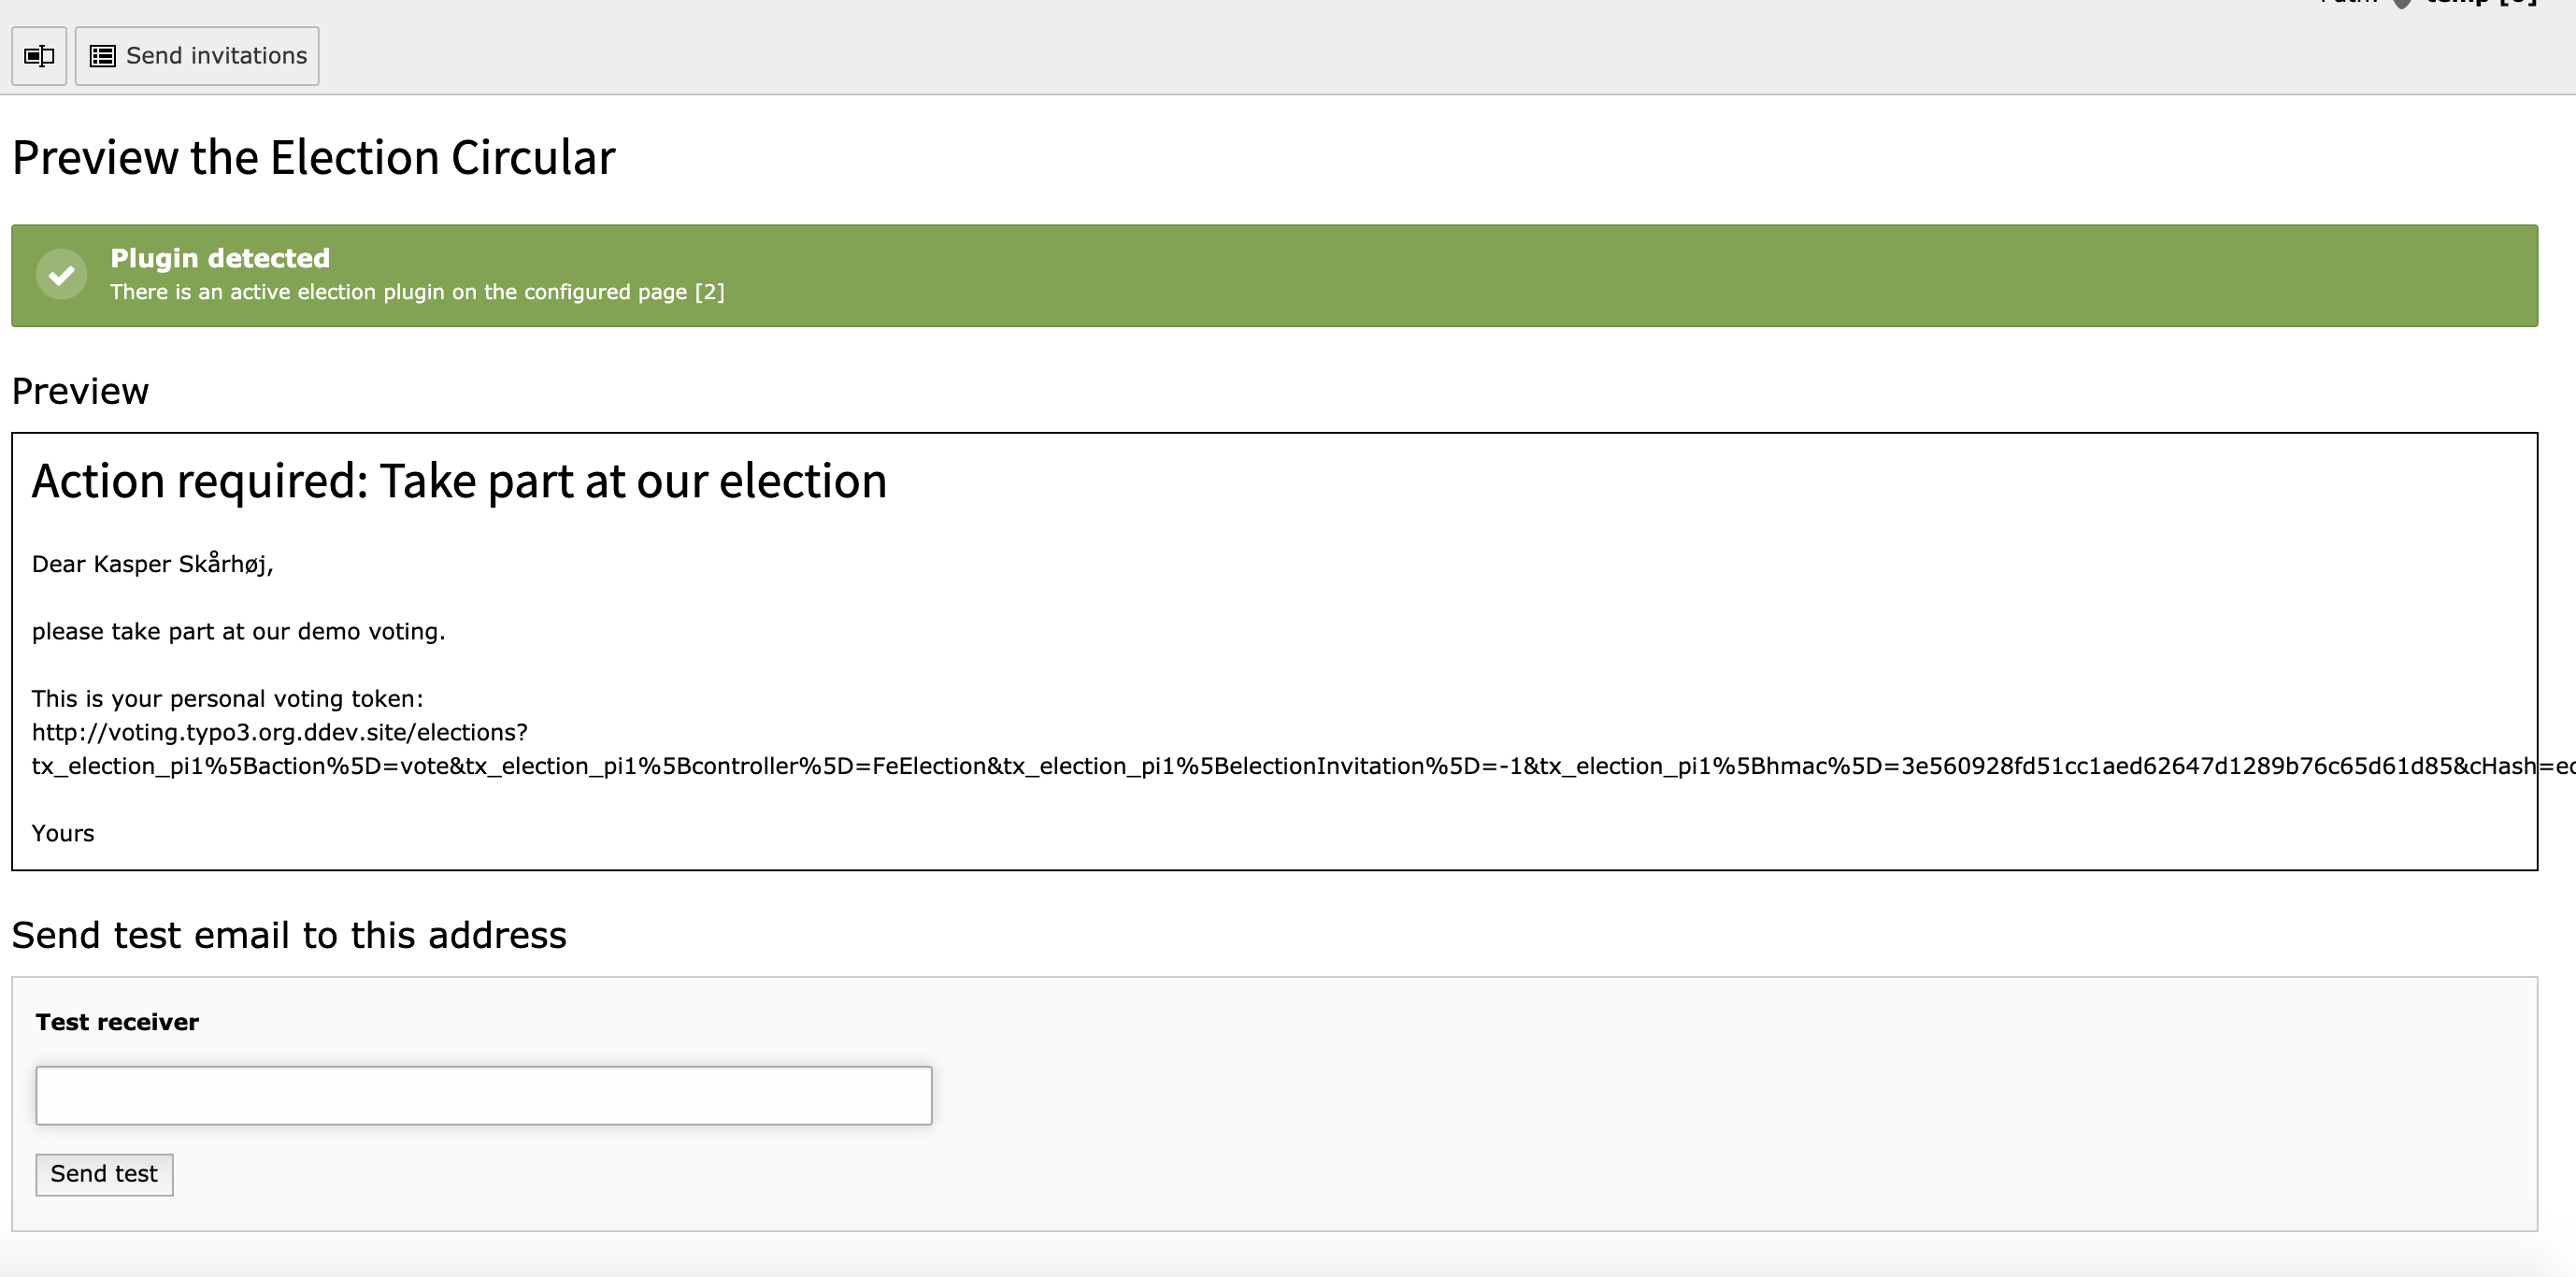The height and width of the screenshot is (1277, 2576).
Task: Click the list icon beside Send invitations
Action: tap(102, 56)
